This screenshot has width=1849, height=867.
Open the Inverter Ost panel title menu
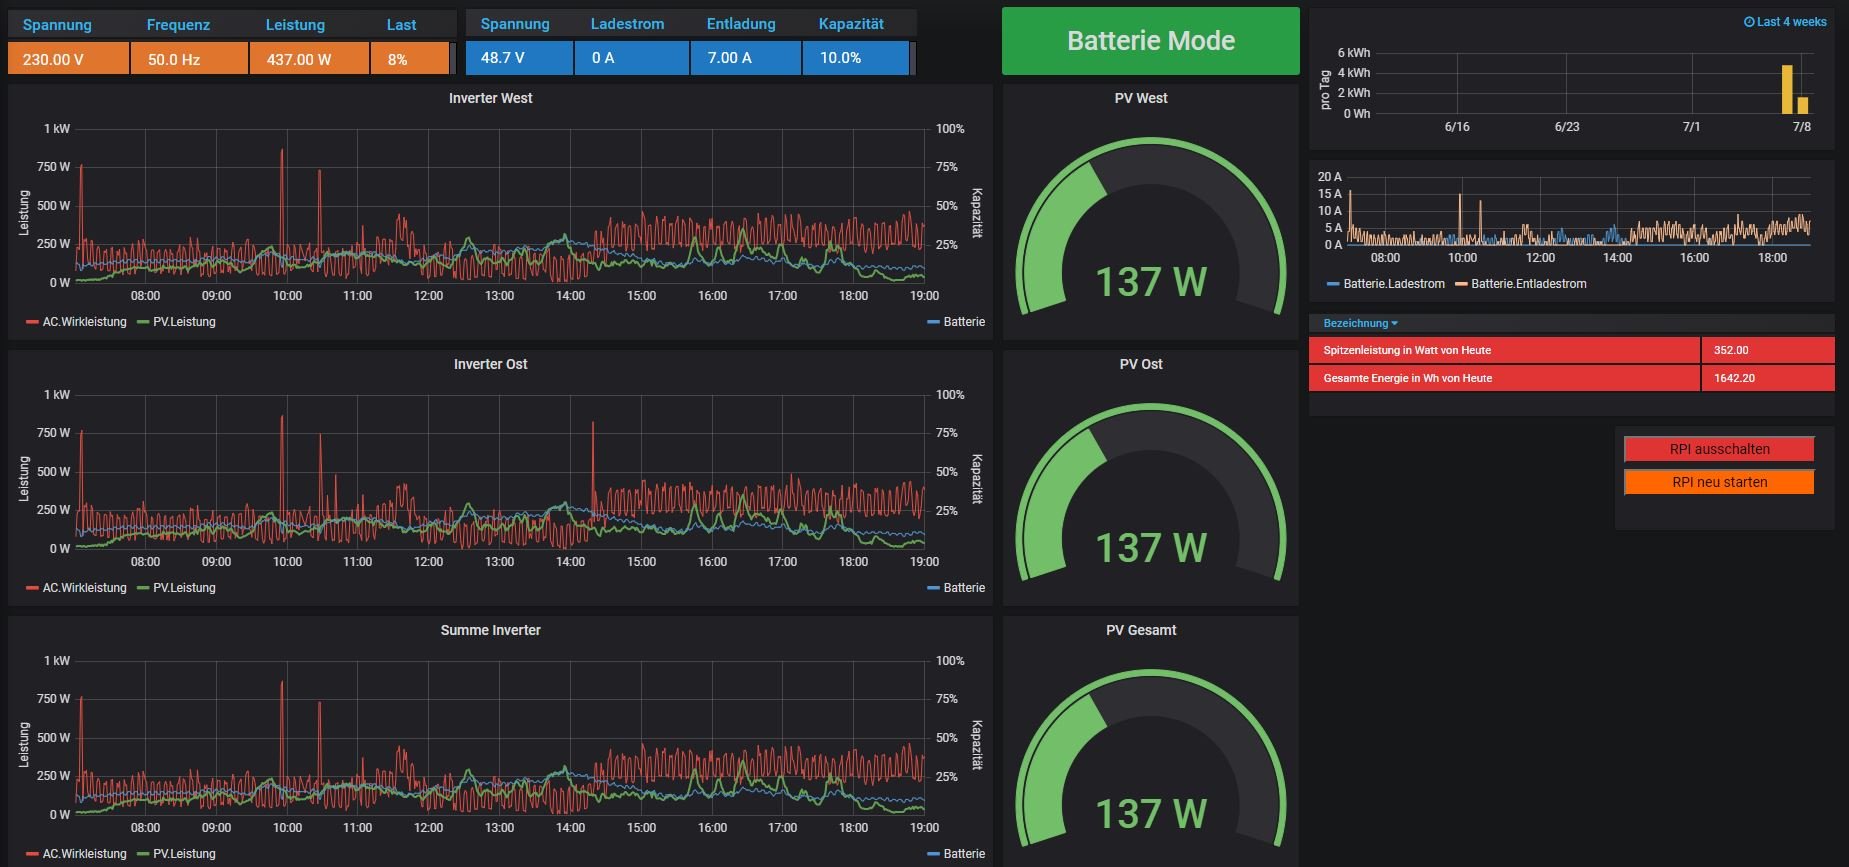click(x=490, y=364)
